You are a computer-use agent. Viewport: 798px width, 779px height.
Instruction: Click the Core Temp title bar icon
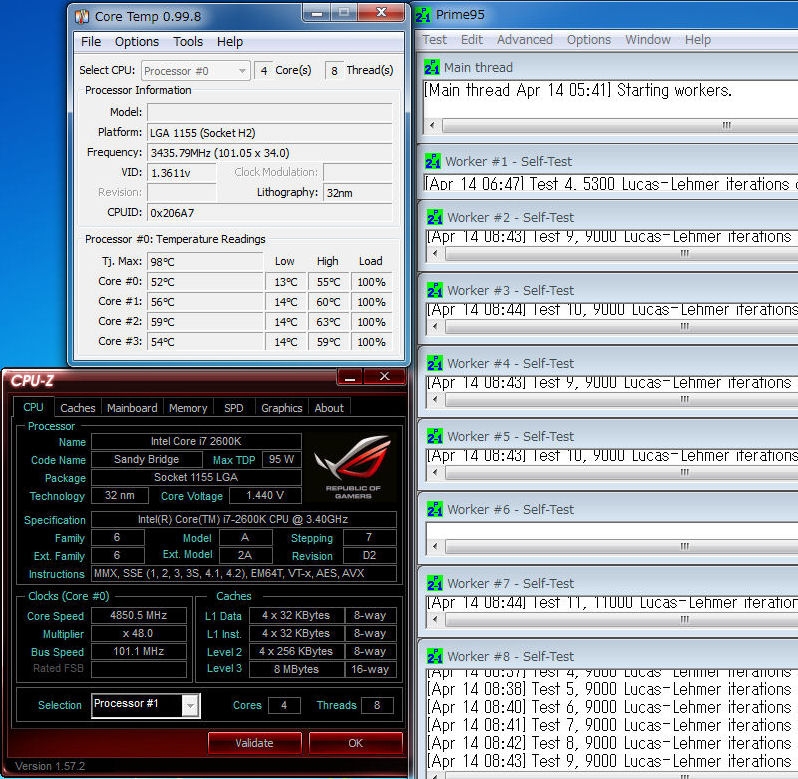[81, 17]
